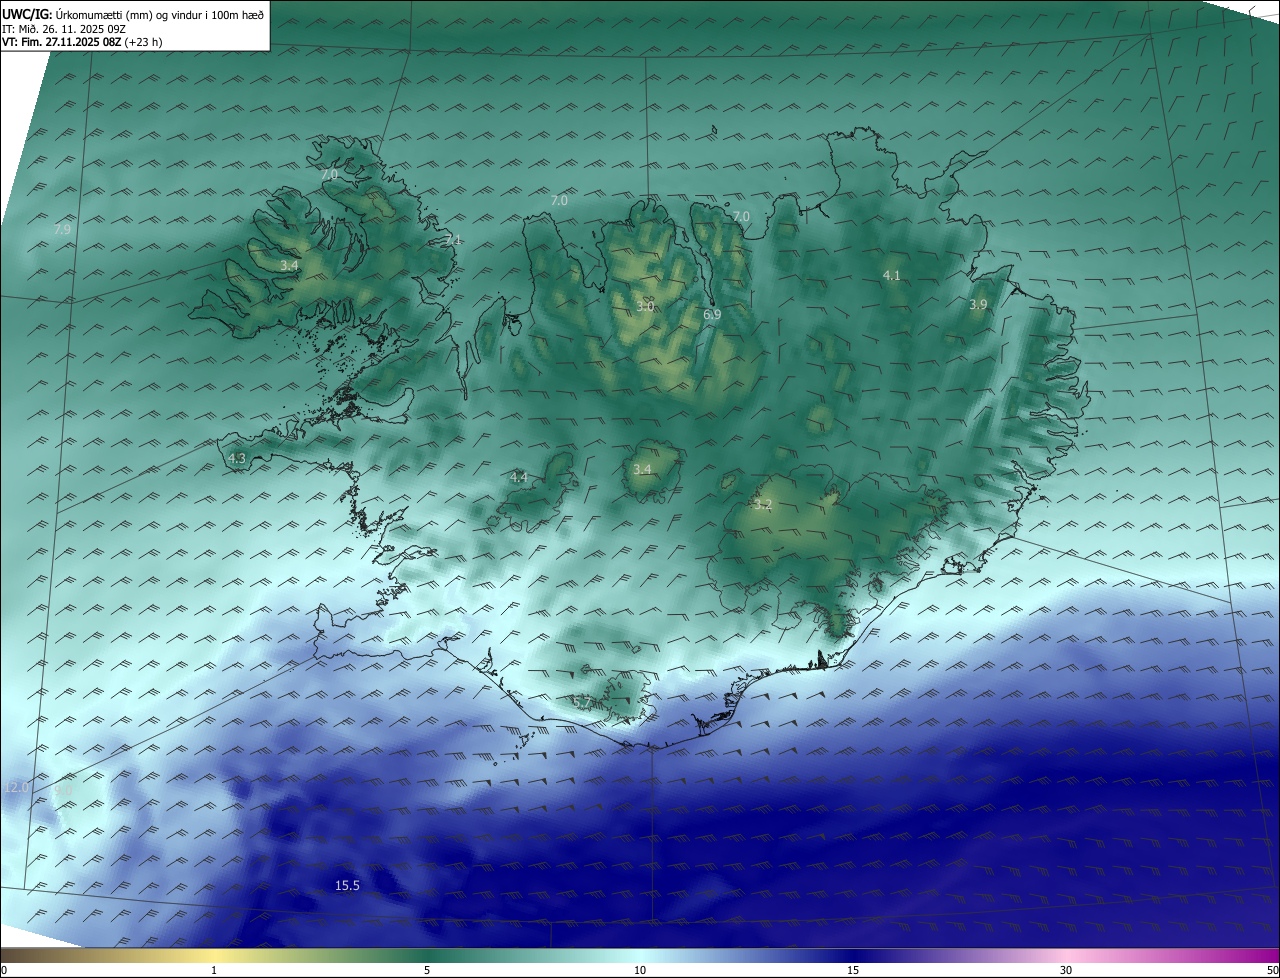Screen dimensions: 1280x978
Task: Click the "VT: Fim. 27.11.2025 08Z (+23 h)" valid time
Action: point(82,42)
